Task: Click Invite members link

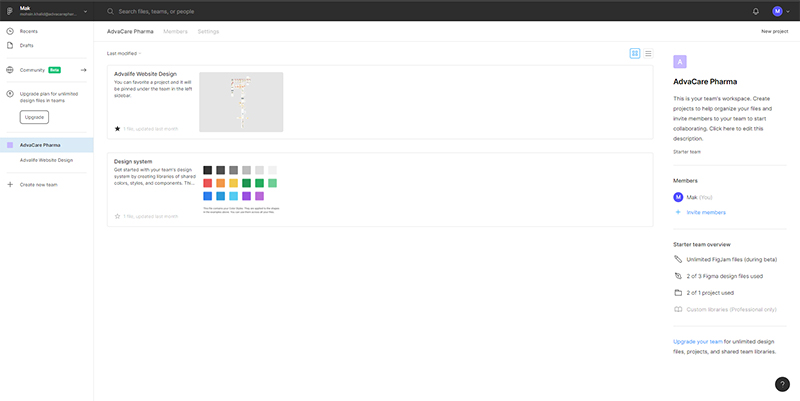Action: tap(706, 212)
